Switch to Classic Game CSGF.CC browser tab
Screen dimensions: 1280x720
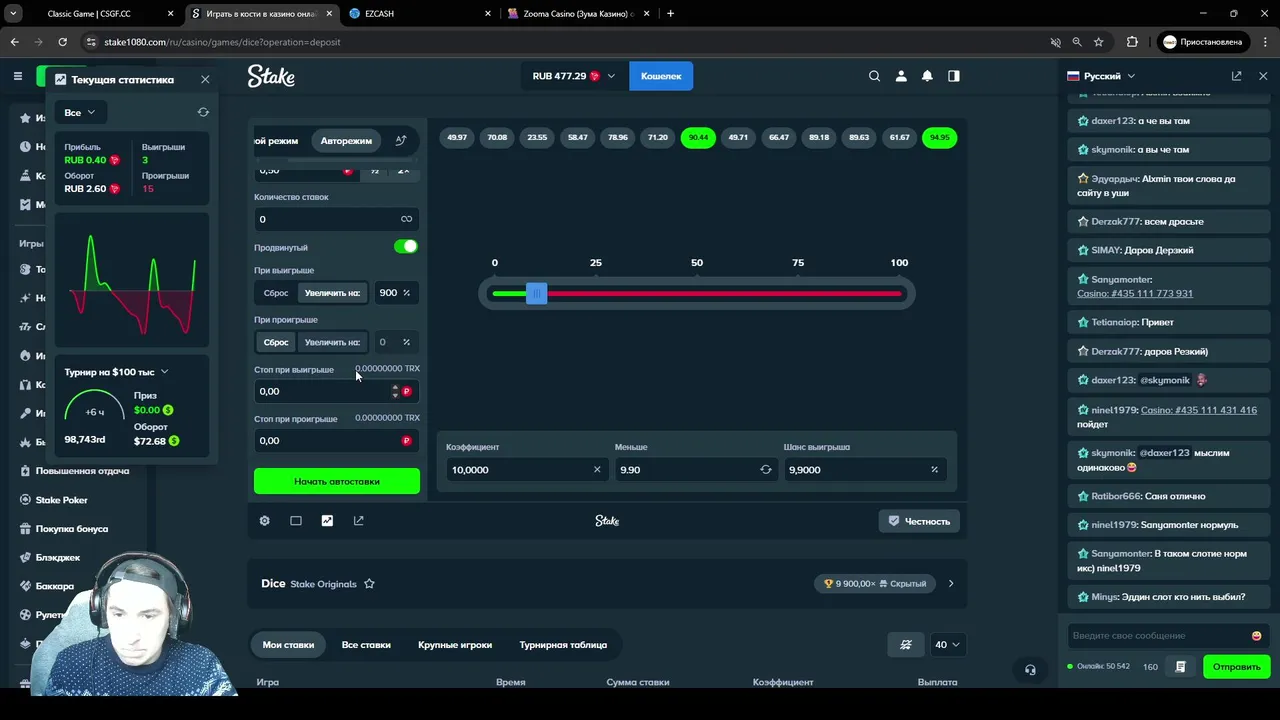coord(100,13)
